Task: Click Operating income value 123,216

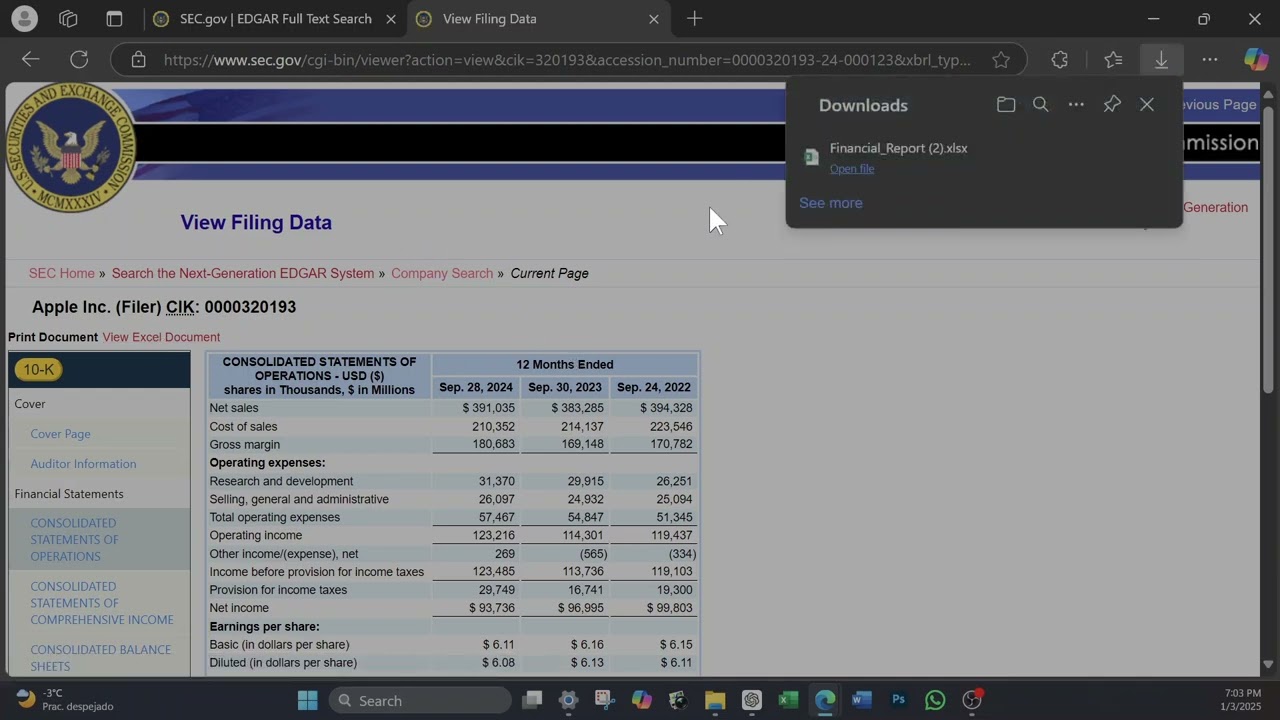Action: click(x=493, y=536)
